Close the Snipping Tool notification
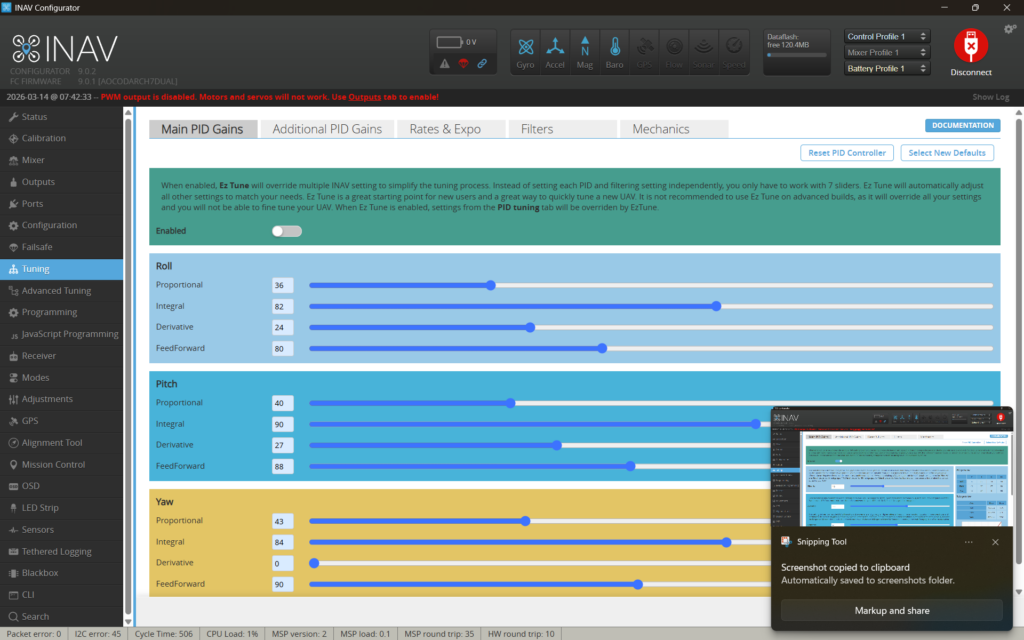 995,542
